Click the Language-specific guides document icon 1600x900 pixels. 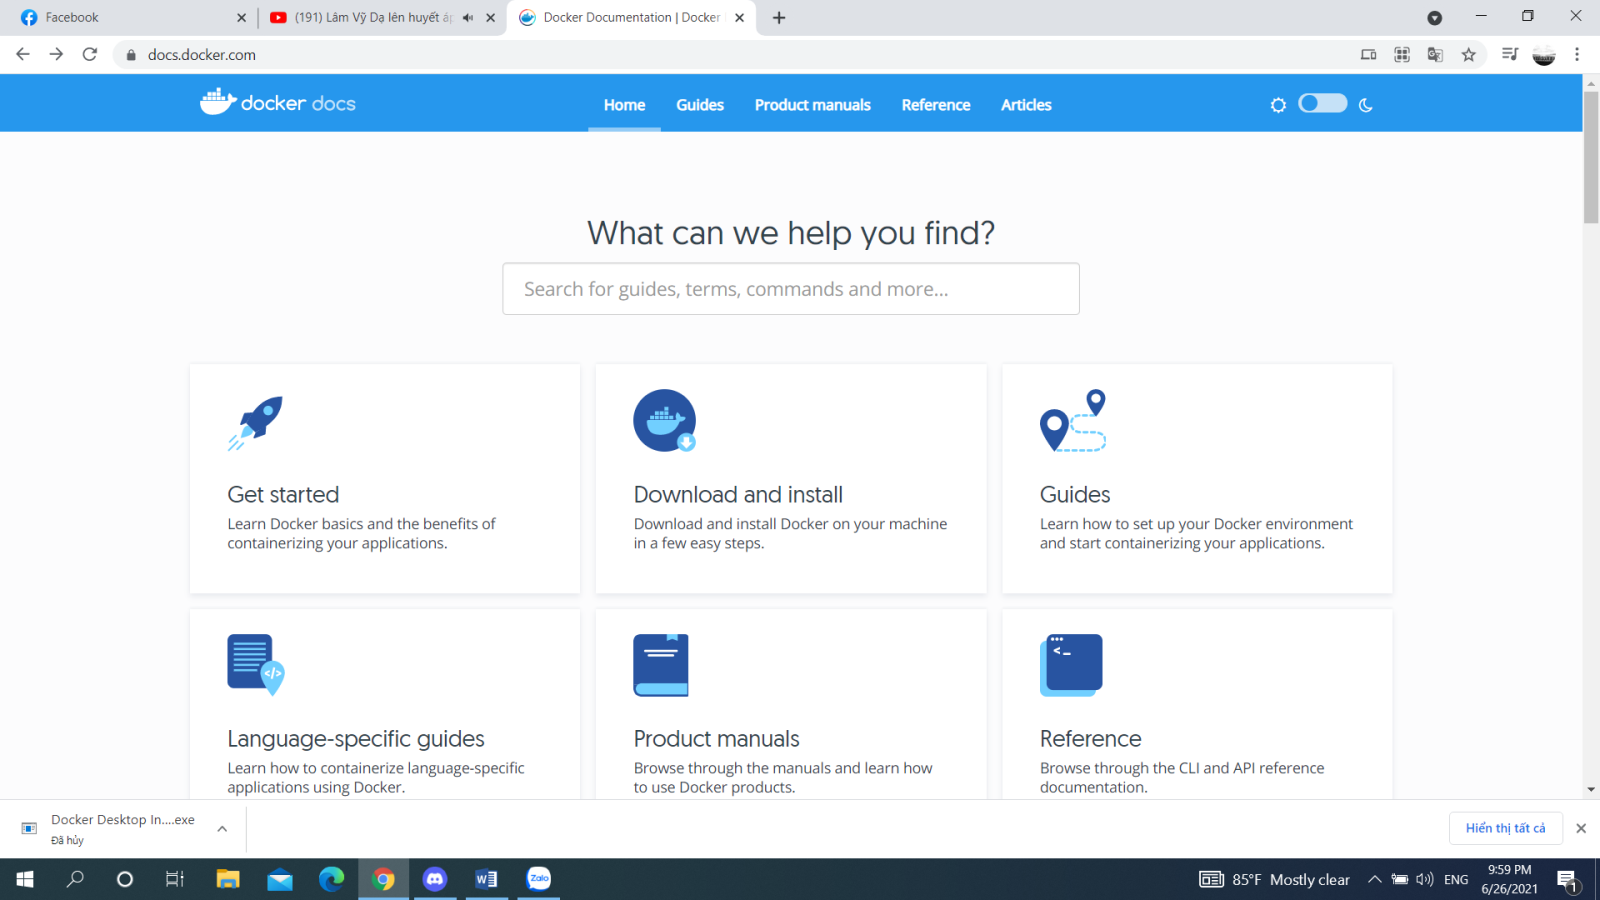click(x=256, y=665)
